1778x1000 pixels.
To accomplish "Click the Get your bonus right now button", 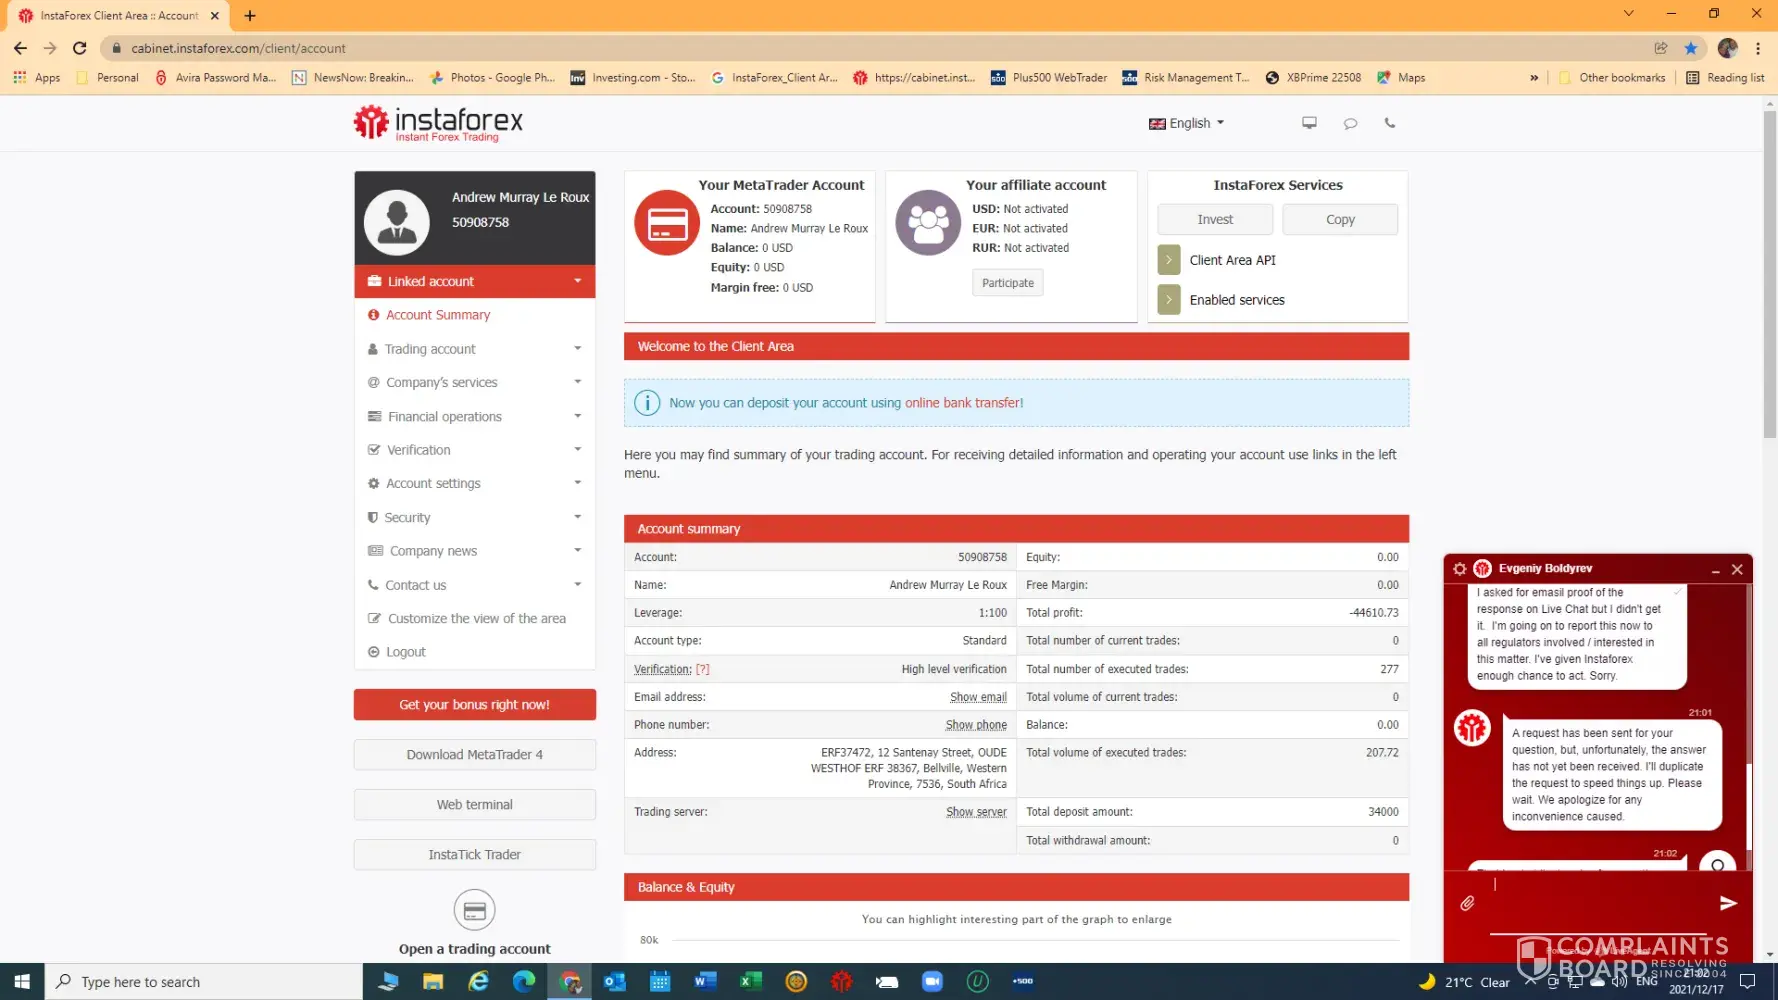I will pos(474,705).
